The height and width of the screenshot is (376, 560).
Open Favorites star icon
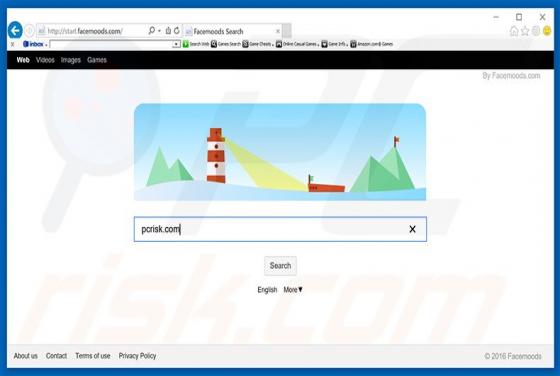tap(525, 31)
